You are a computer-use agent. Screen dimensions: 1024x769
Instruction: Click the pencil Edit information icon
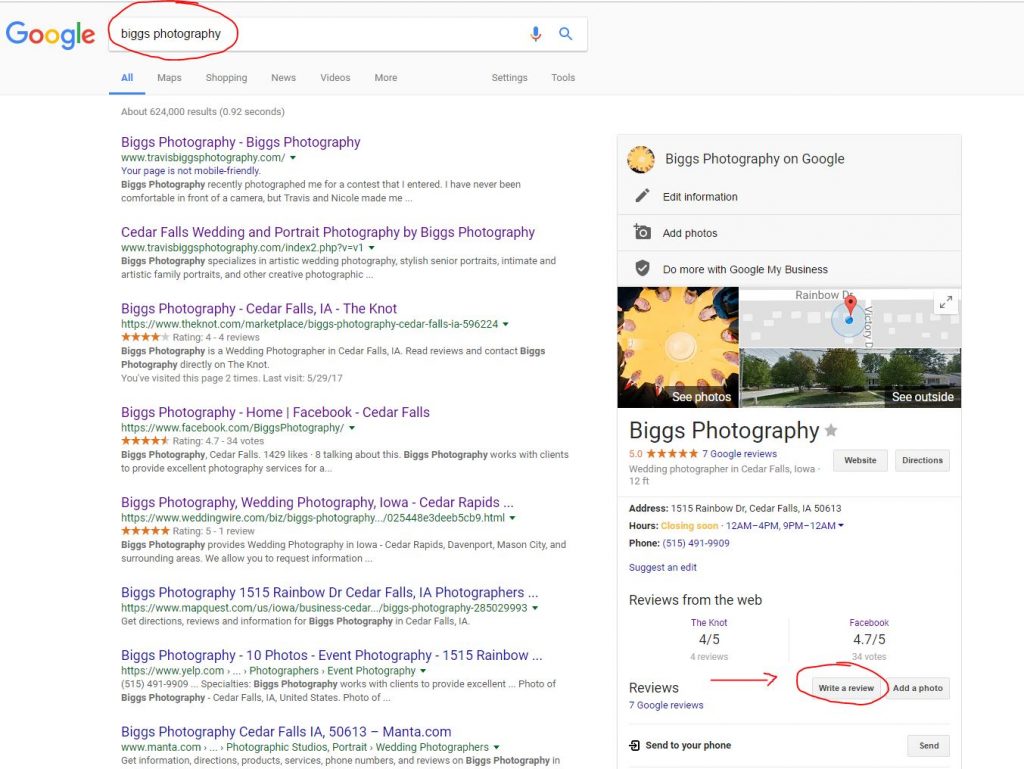(x=643, y=196)
